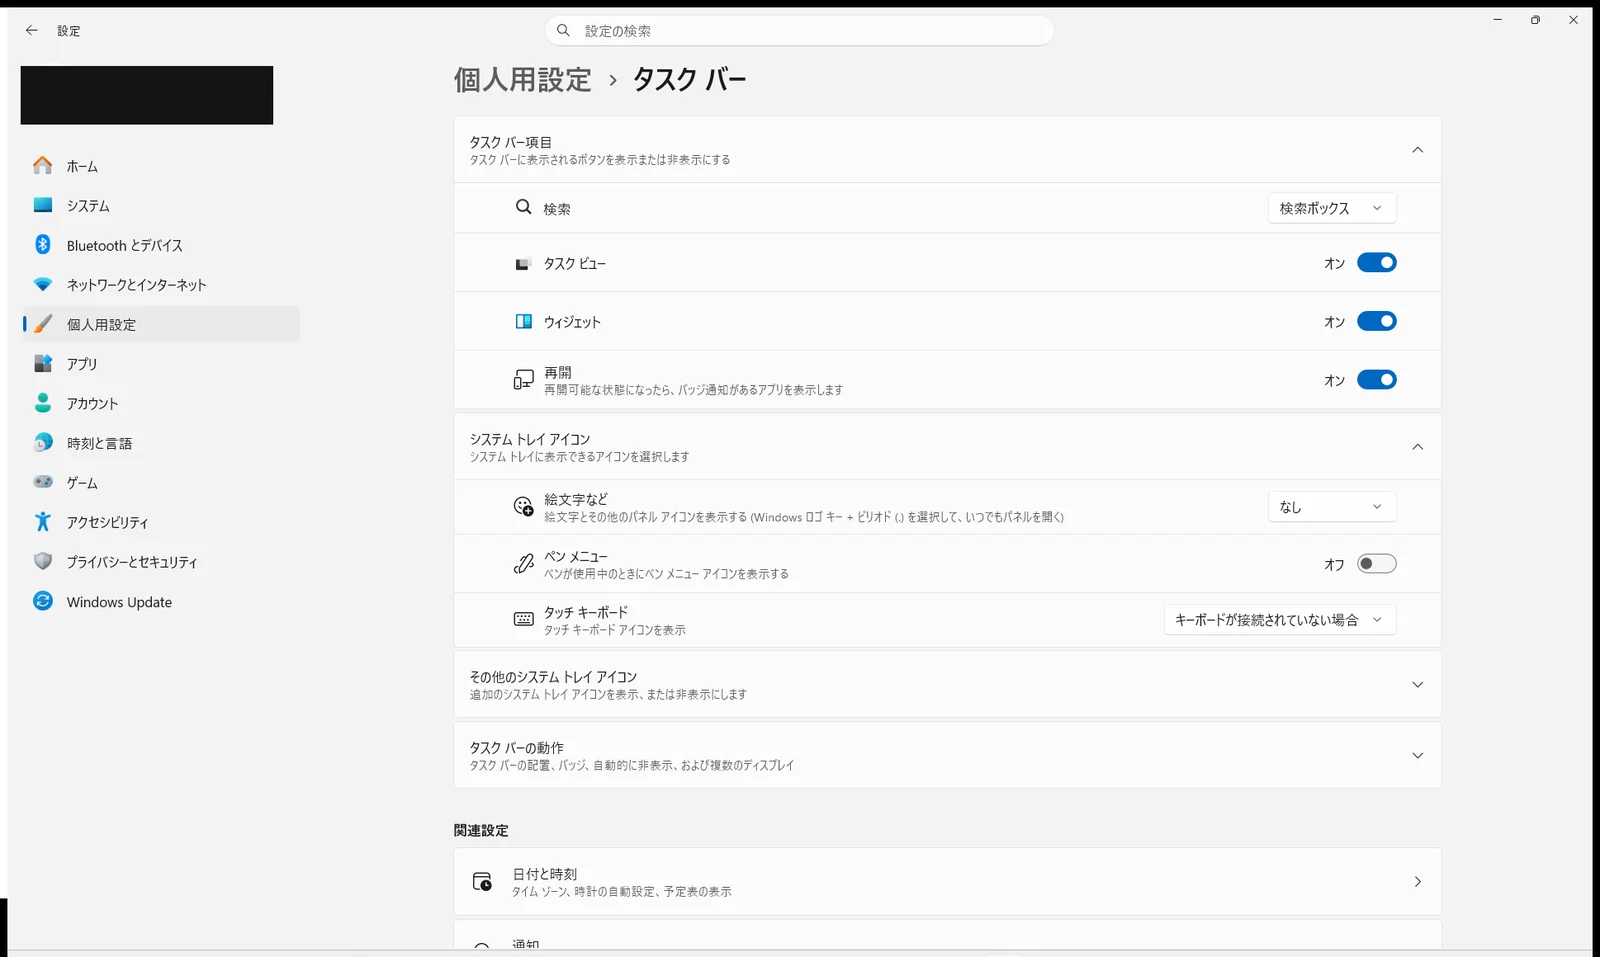Image resolution: width=1600 pixels, height=957 pixels.
Task: Click the ホーム house icon
Action: pyautogui.click(x=42, y=165)
